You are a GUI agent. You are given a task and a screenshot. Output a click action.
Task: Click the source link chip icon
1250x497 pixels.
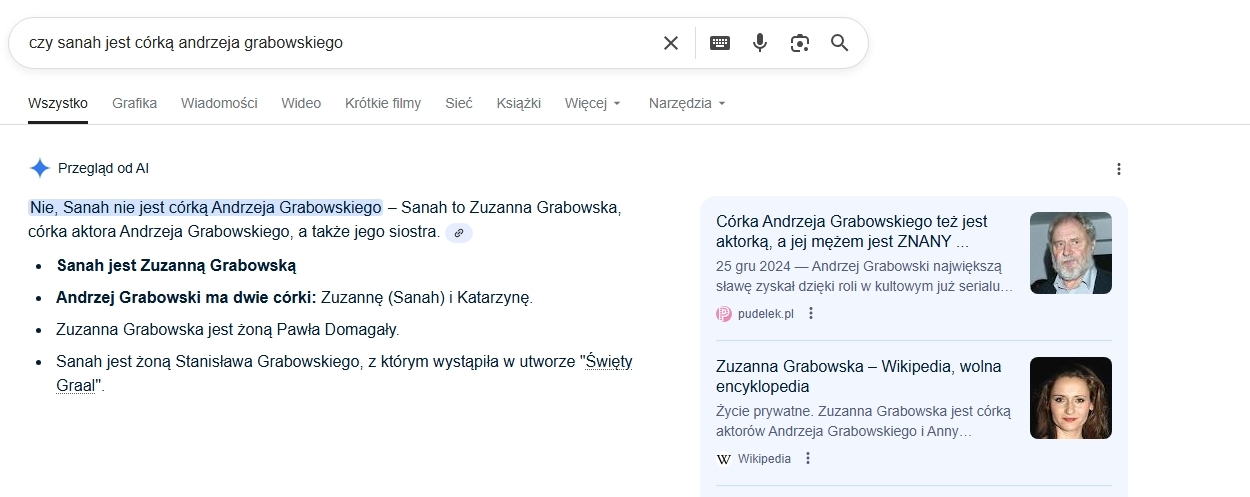point(459,233)
